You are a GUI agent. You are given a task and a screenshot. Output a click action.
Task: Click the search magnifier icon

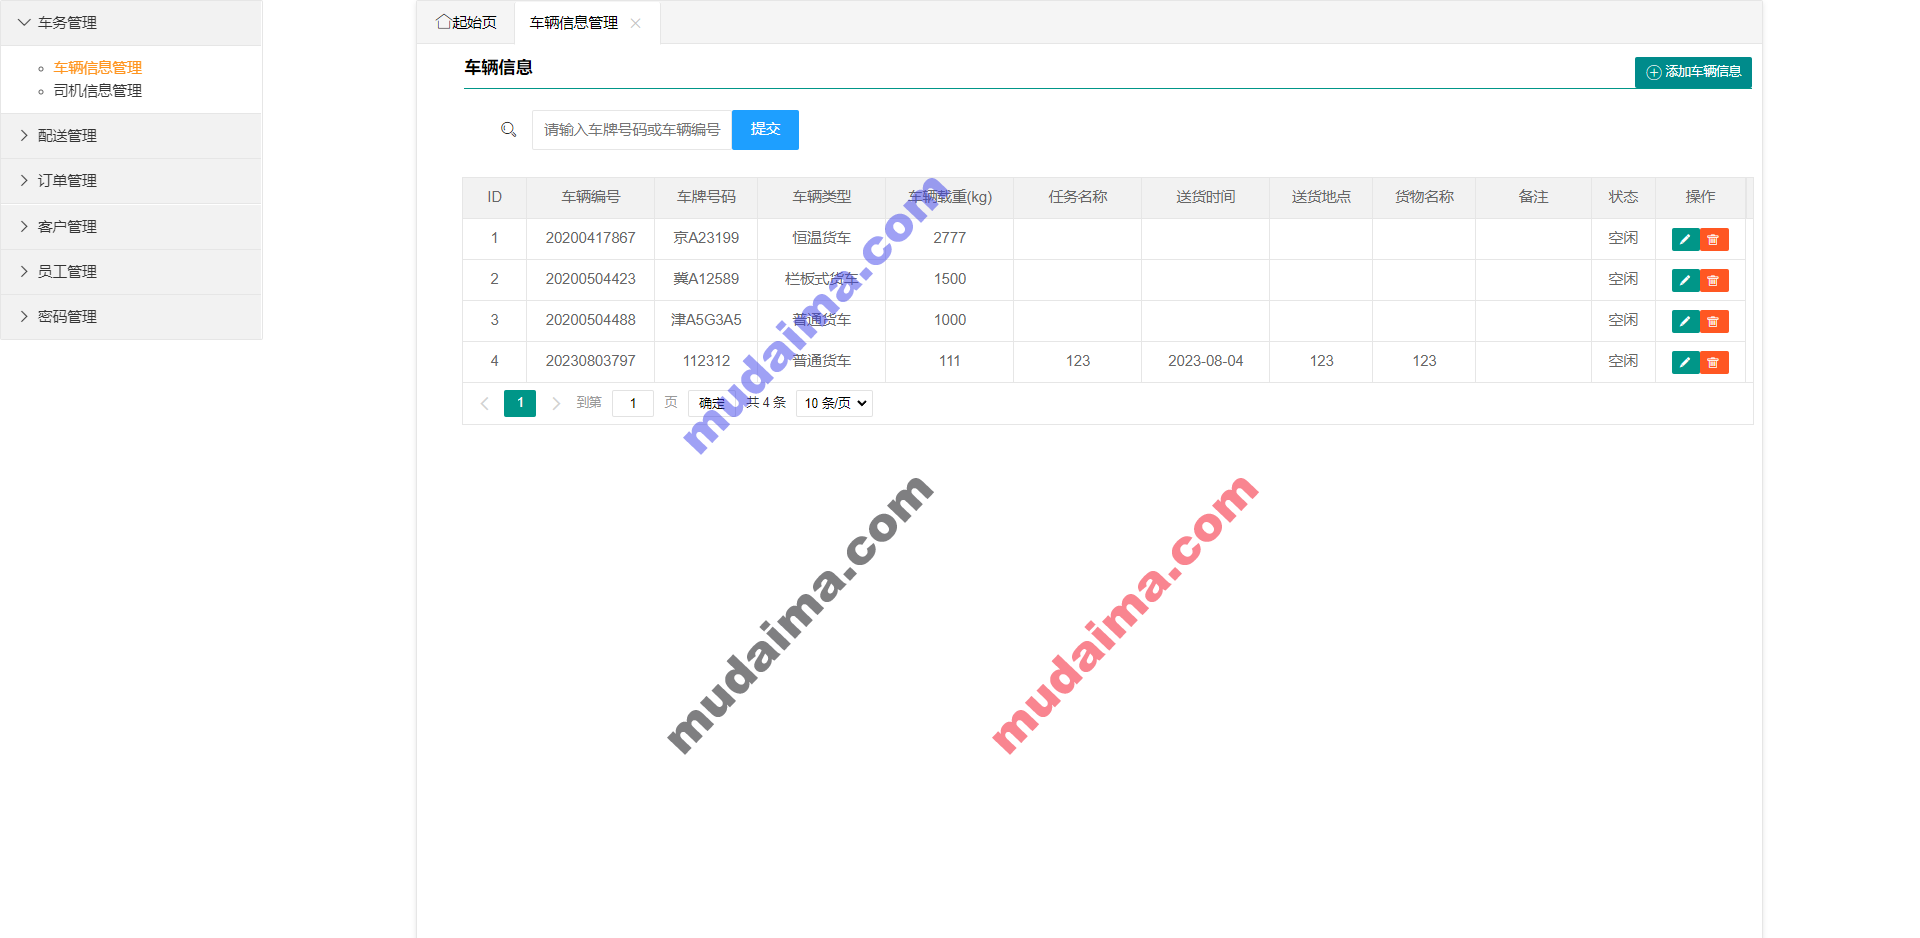508,130
